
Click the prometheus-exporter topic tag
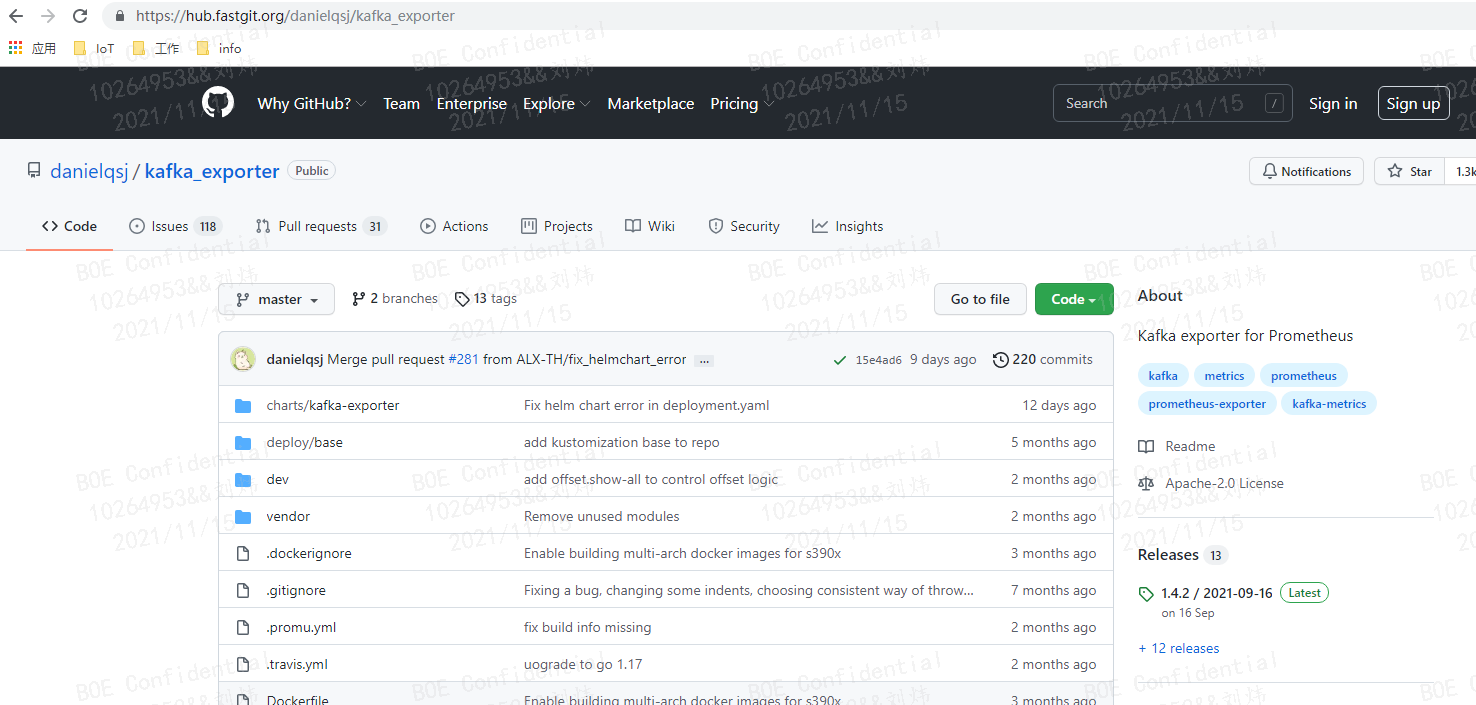tap(1207, 404)
